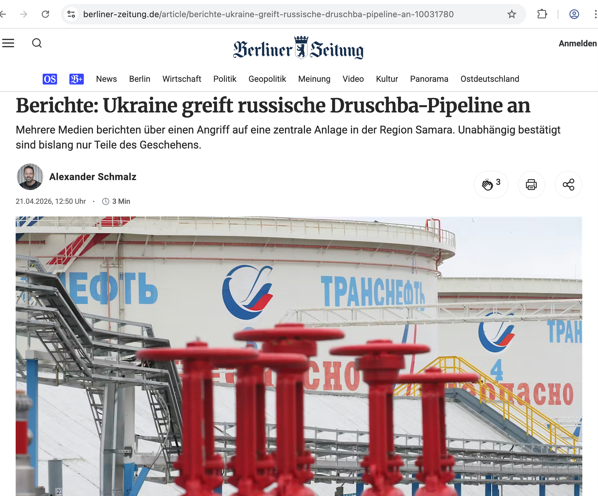Switch to the Wirtschaft section
Screen dimensions: 598x496
(x=182, y=79)
